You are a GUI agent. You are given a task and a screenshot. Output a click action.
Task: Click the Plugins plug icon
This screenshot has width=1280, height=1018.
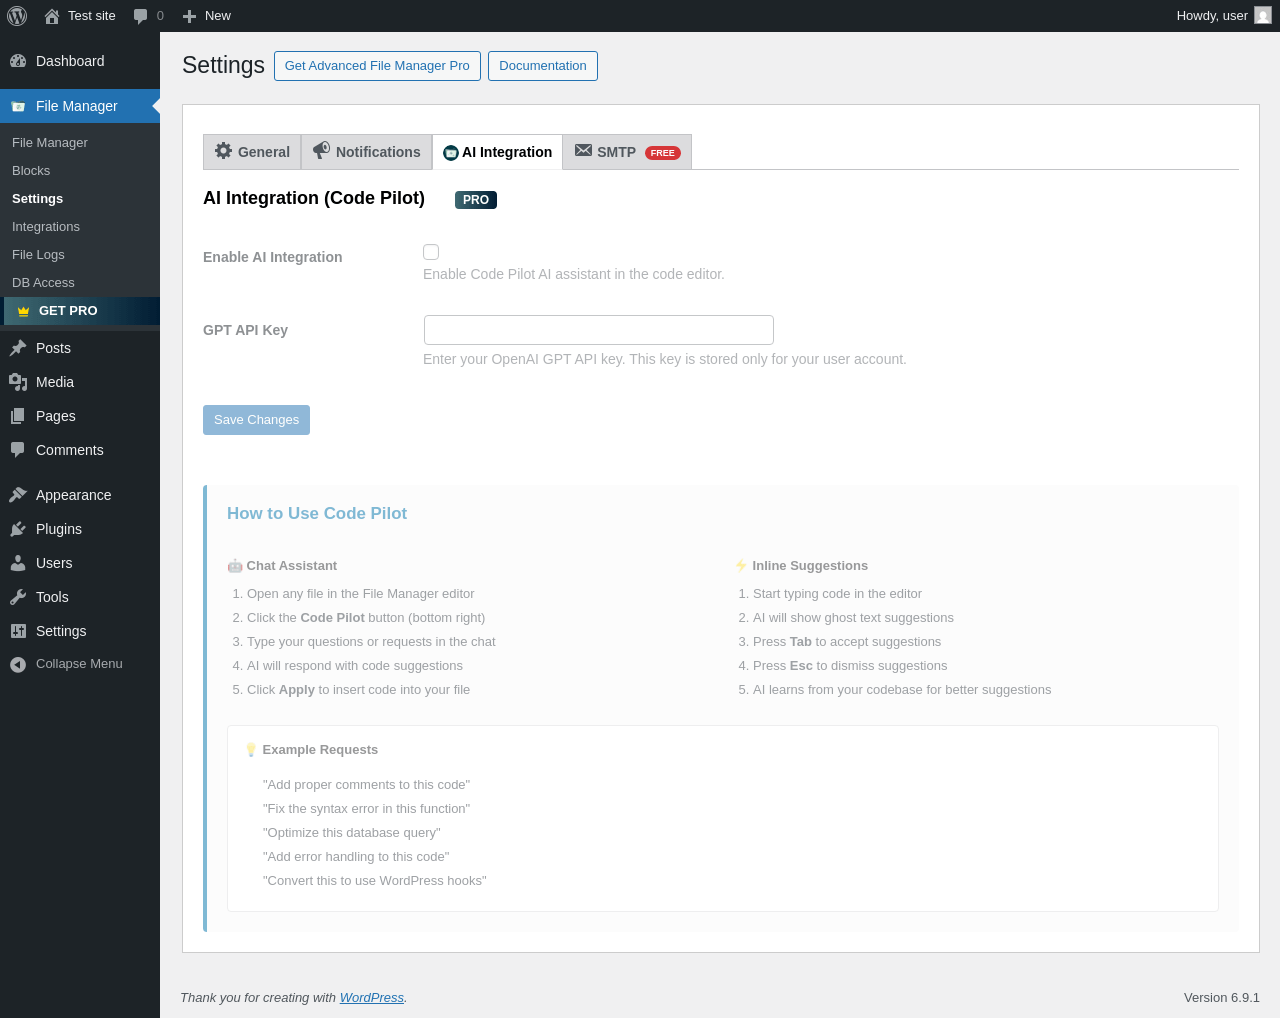pos(18,529)
